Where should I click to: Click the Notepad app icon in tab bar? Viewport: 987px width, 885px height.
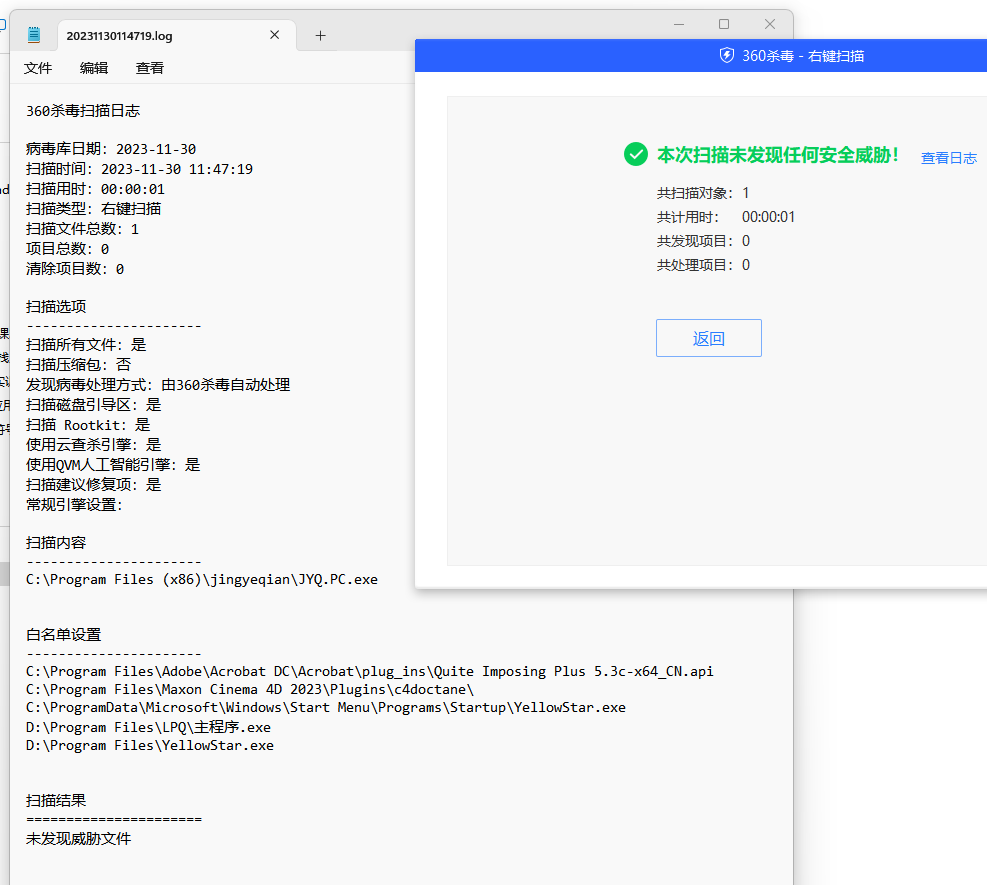pos(34,35)
